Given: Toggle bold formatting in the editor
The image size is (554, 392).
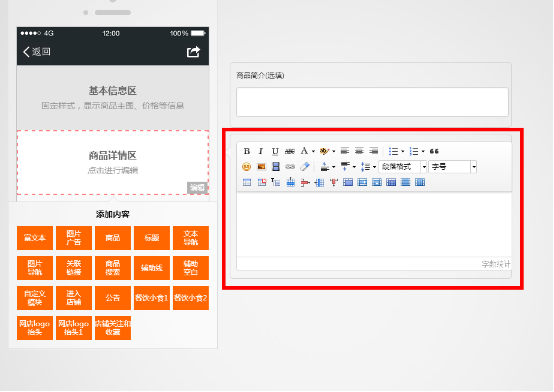Looking at the screenshot, I should coord(247,151).
